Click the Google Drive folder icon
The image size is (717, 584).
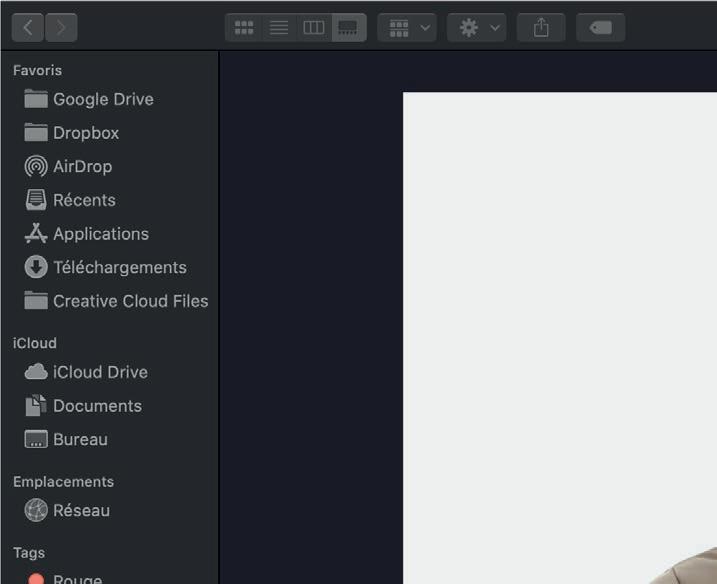[36, 99]
